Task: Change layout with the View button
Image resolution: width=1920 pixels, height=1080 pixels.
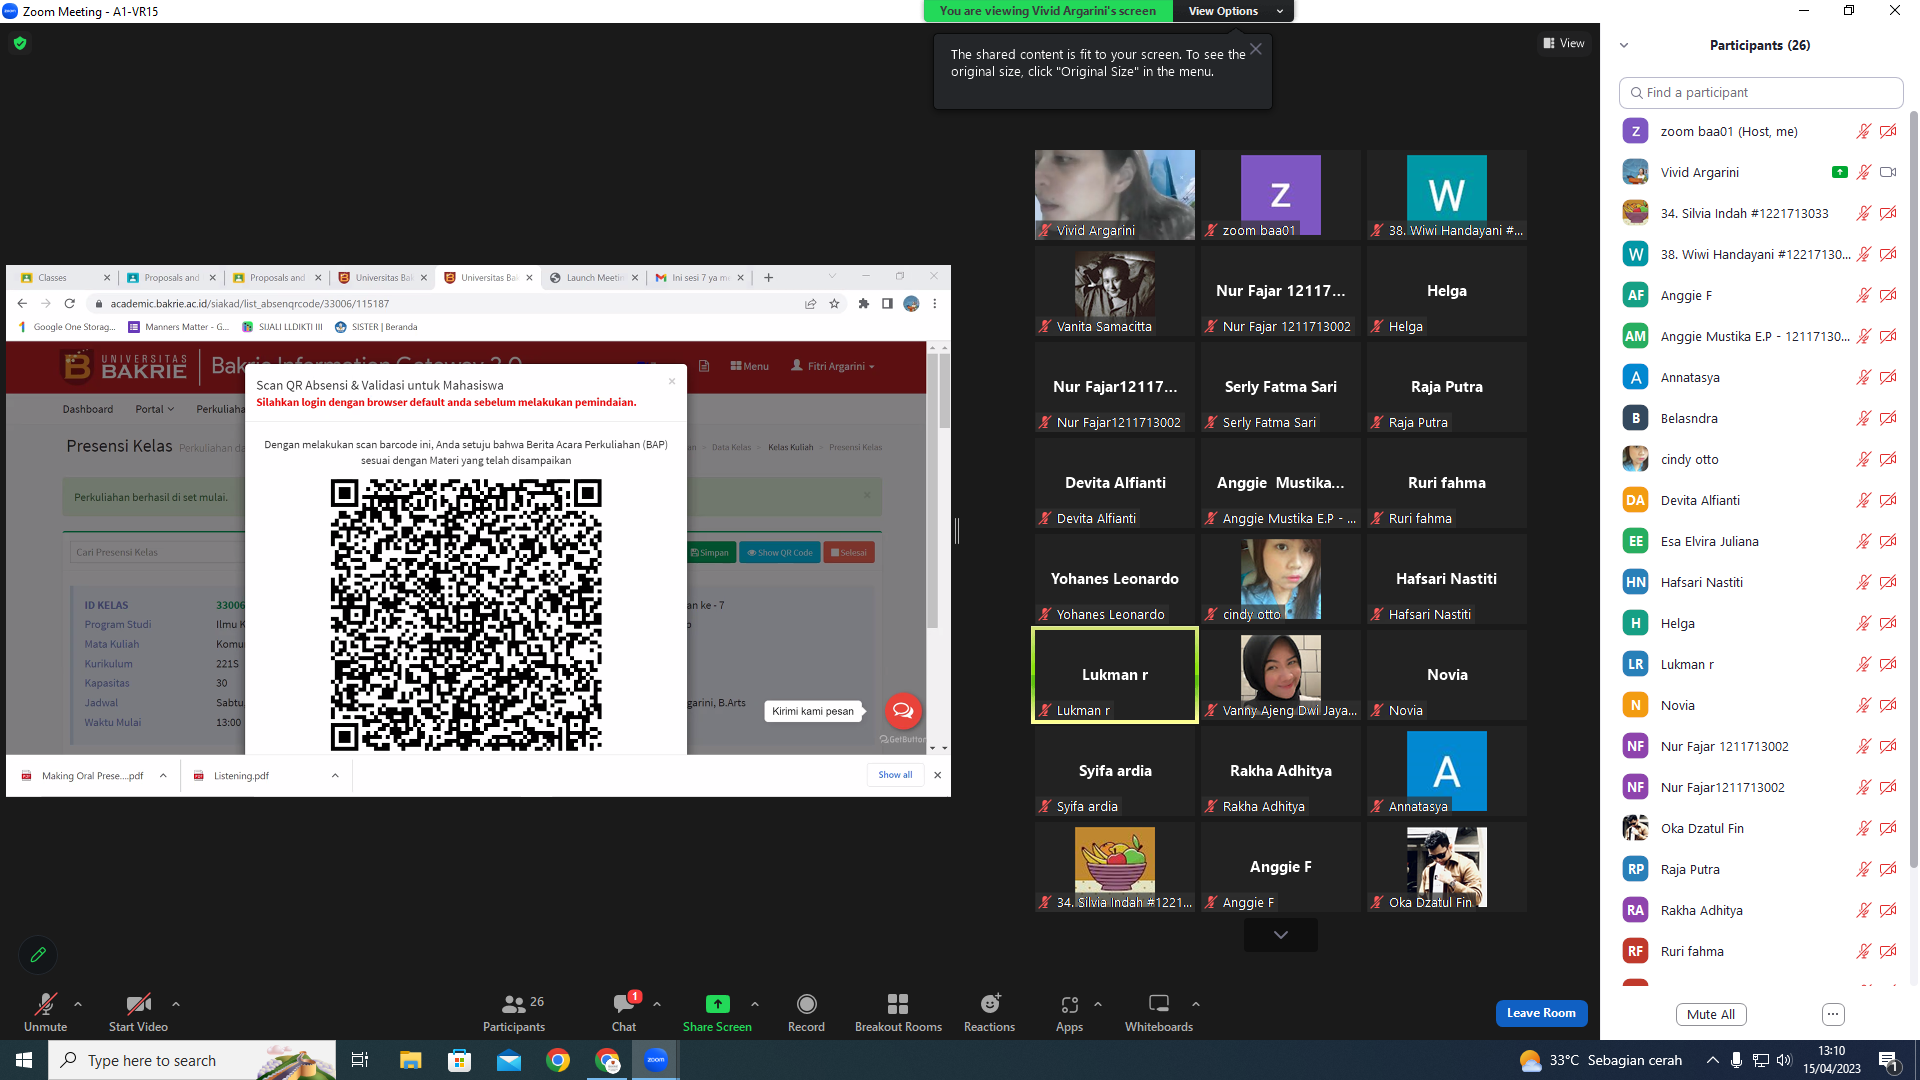Action: point(1564,43)
